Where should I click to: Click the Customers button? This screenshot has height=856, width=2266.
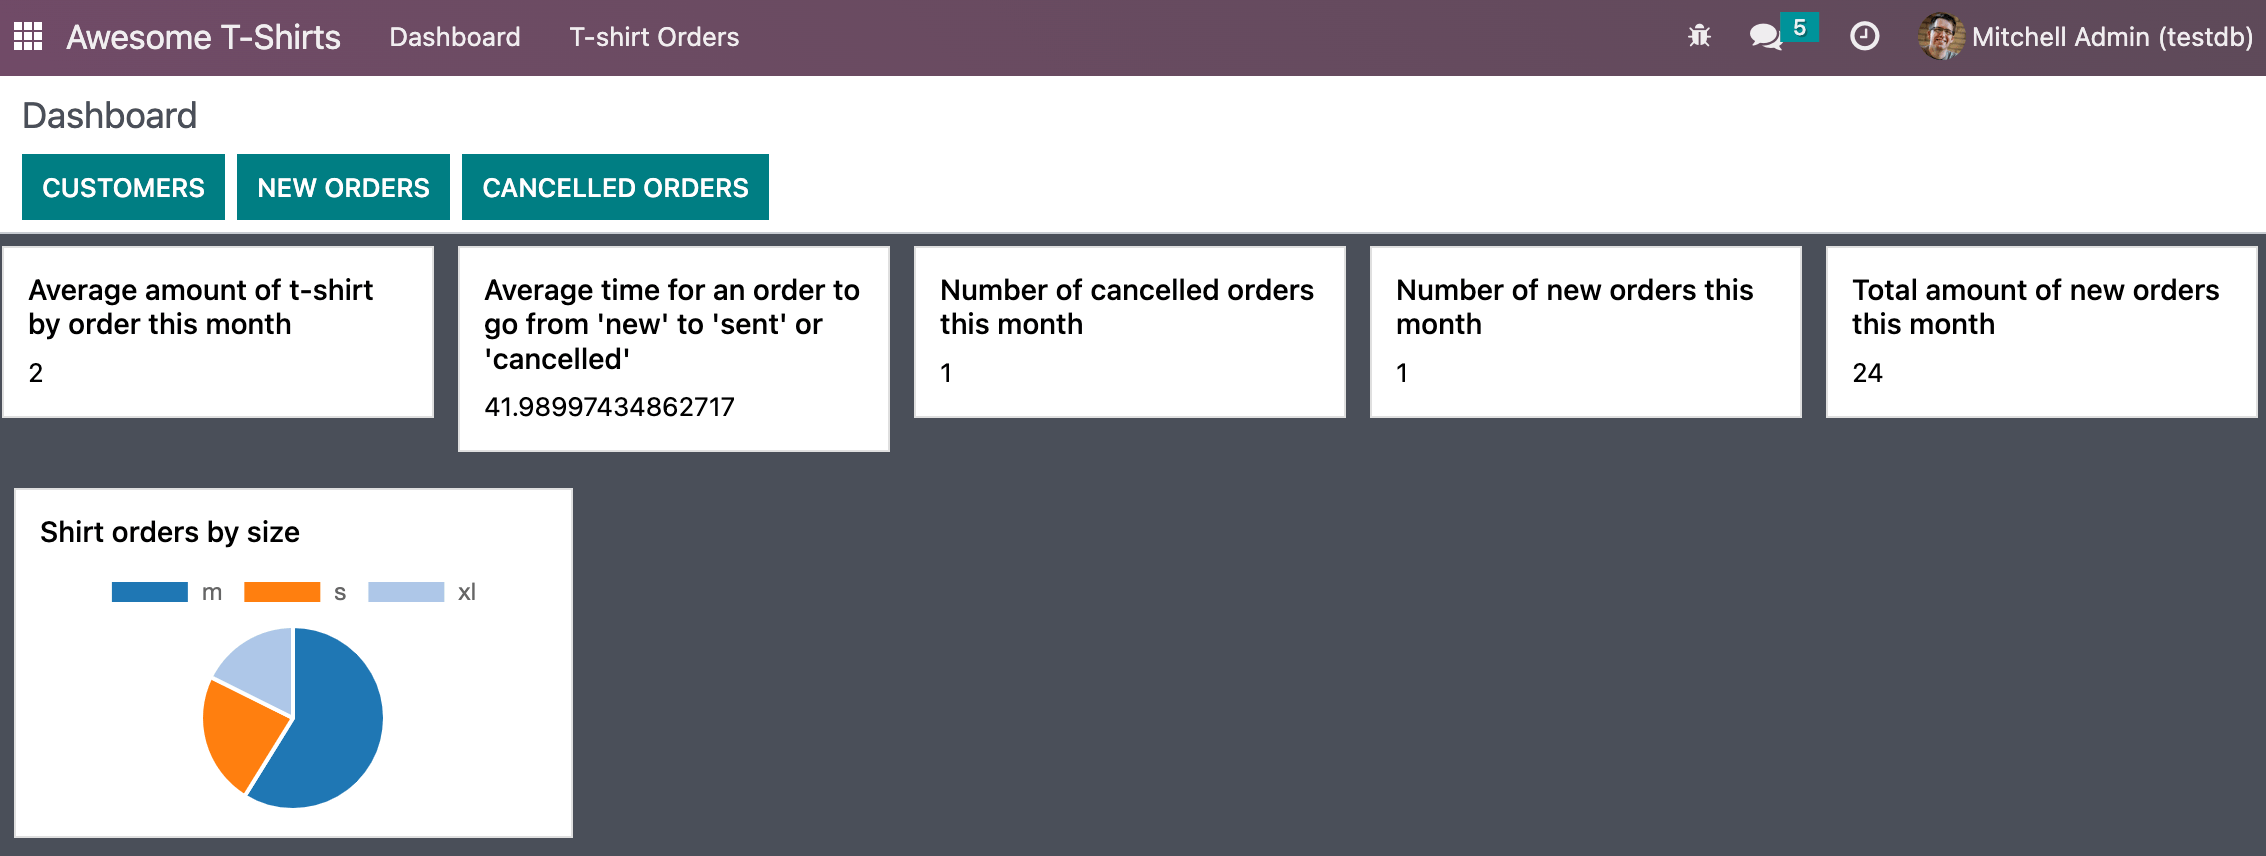123,187
